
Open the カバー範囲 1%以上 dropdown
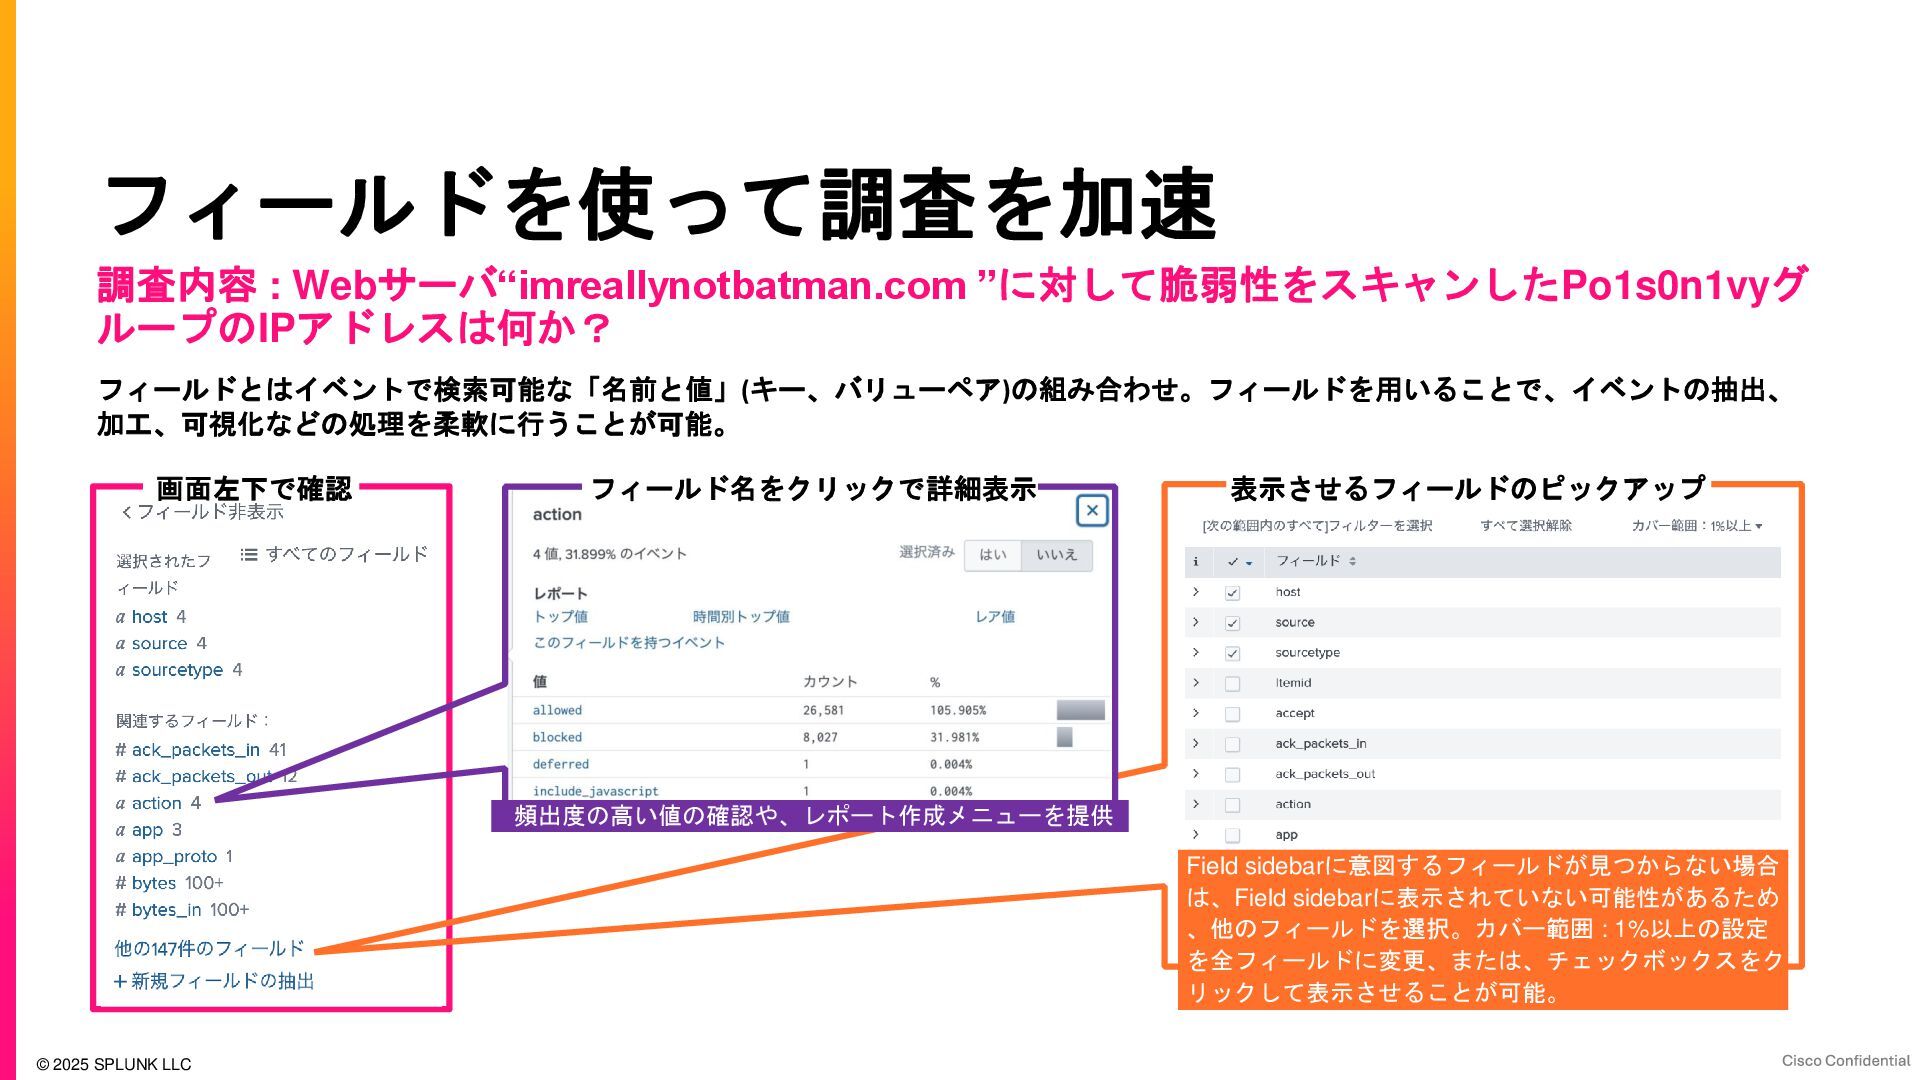coord(1697,526)
